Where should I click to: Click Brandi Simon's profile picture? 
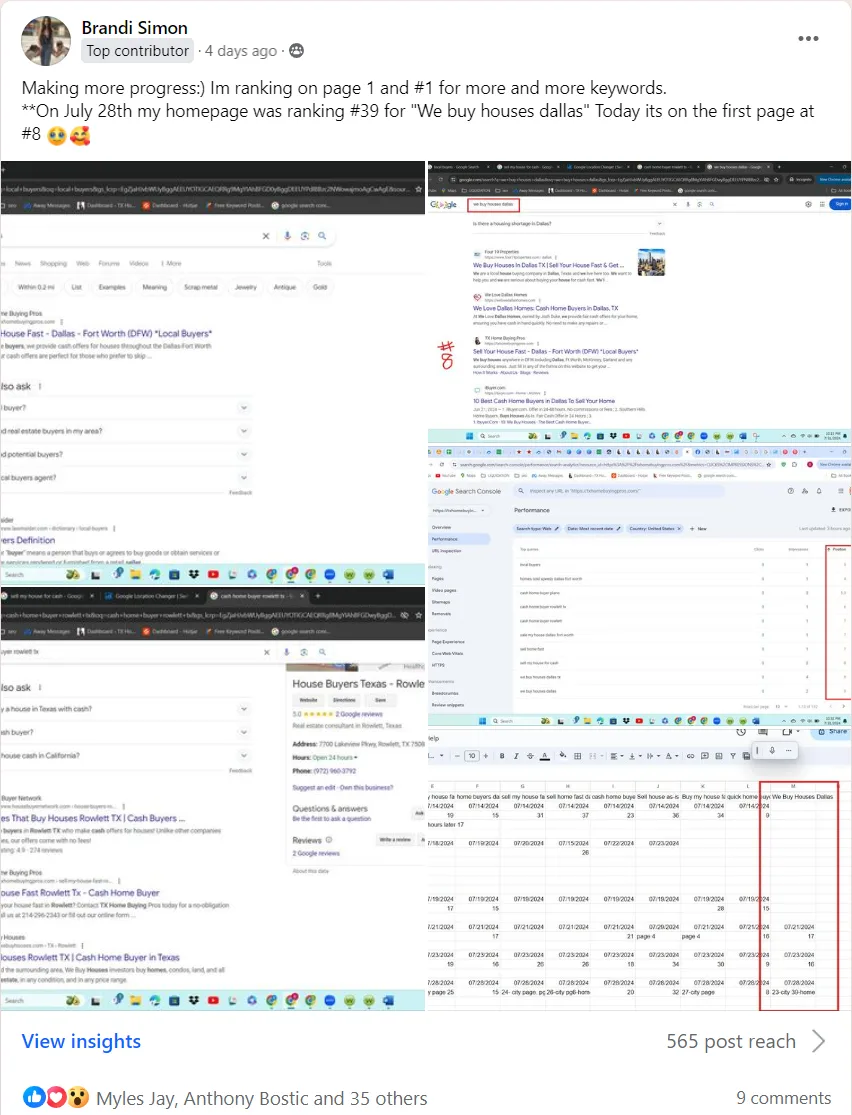46,40
